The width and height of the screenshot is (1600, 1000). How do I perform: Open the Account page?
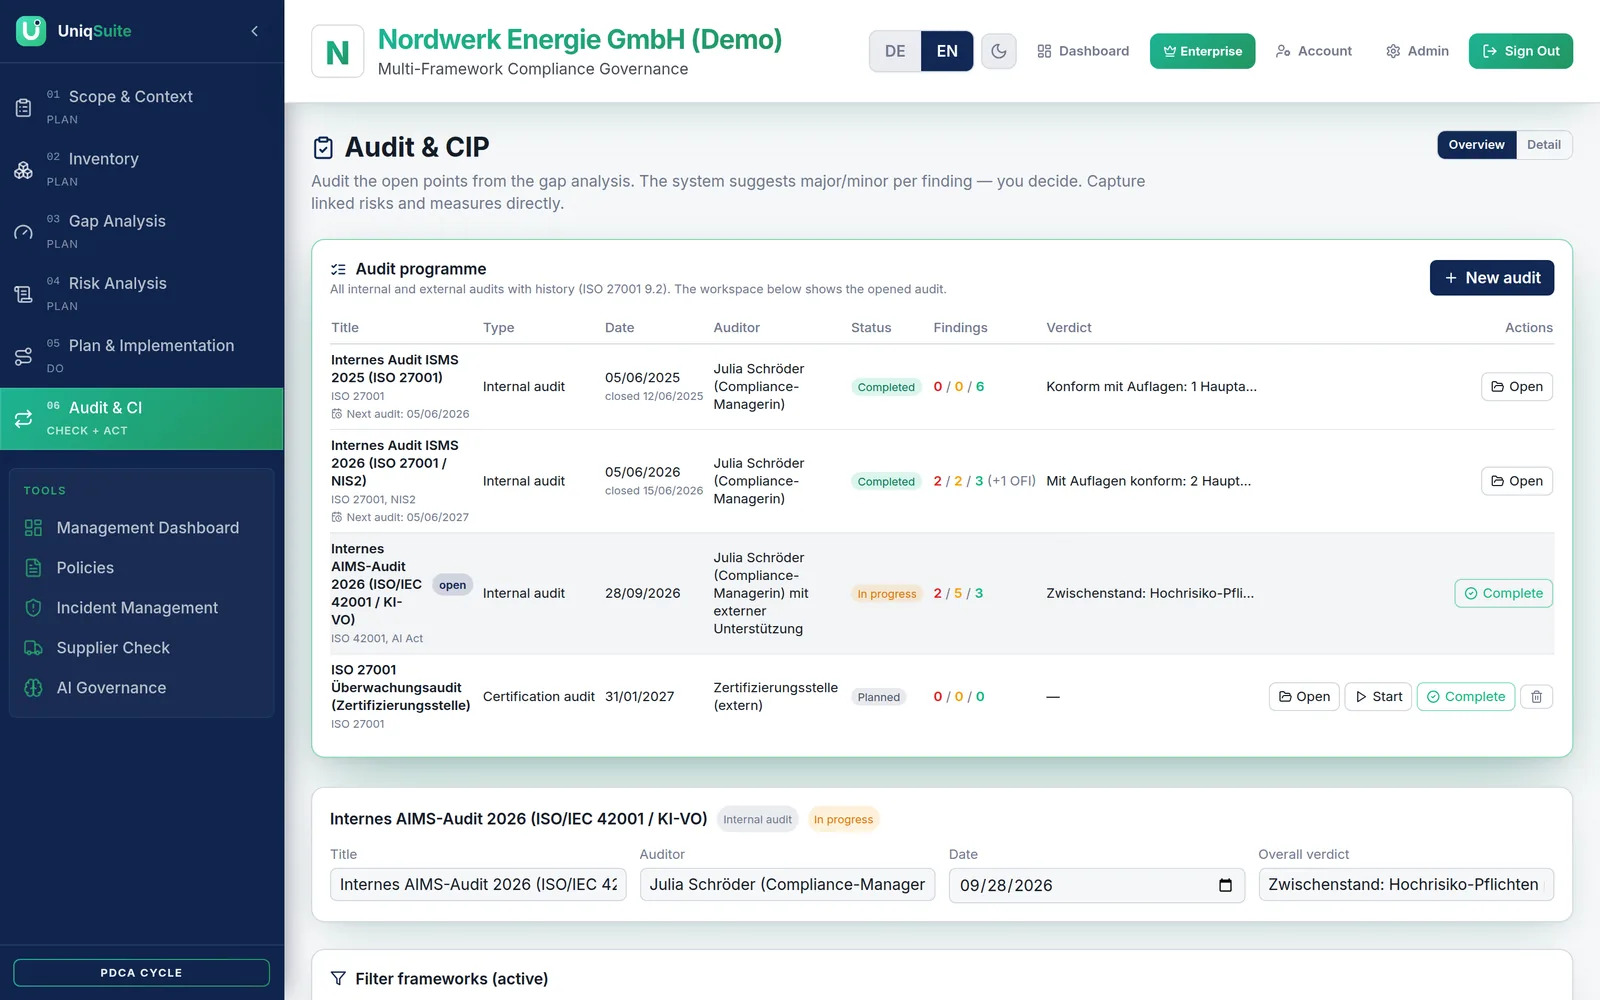(x=1314, y=51)
